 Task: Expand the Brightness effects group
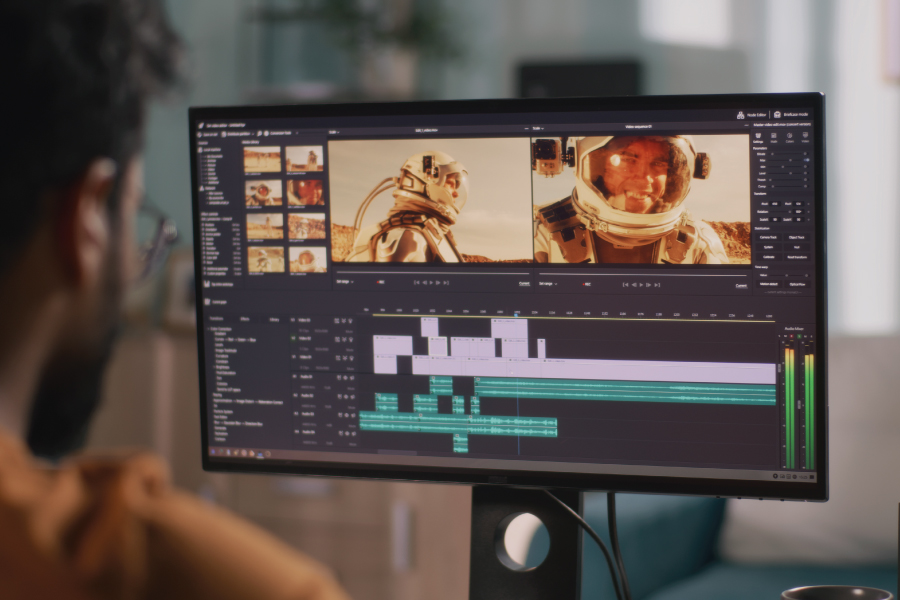[x=214, y=367]
